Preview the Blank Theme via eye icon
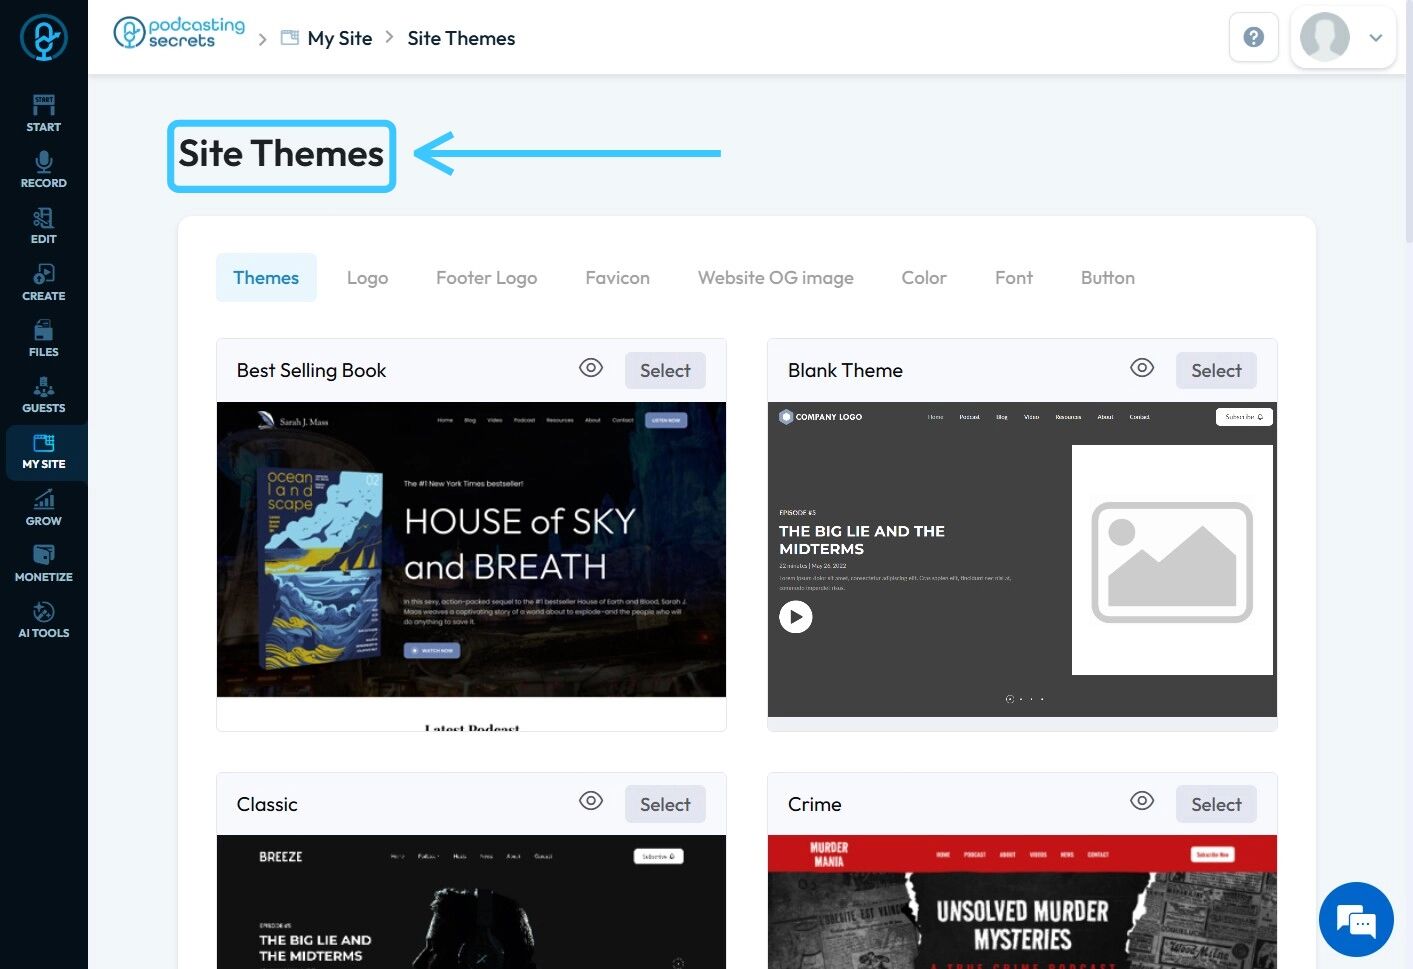1413x969 pixels. tap(1142, 368)
